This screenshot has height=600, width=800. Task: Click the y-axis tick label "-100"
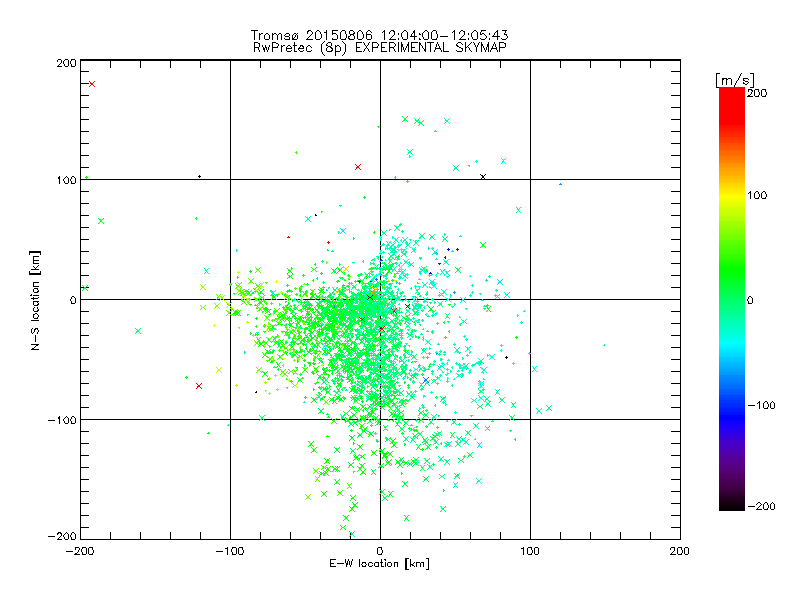[x=62, y=420]
